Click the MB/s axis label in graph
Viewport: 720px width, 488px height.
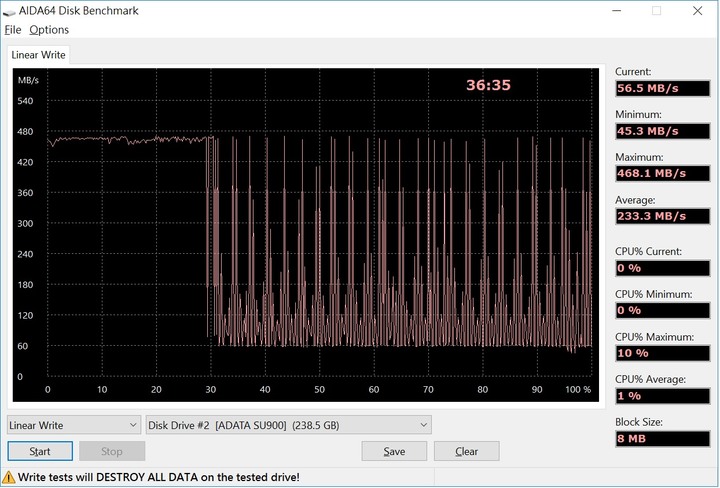(28, 80)
